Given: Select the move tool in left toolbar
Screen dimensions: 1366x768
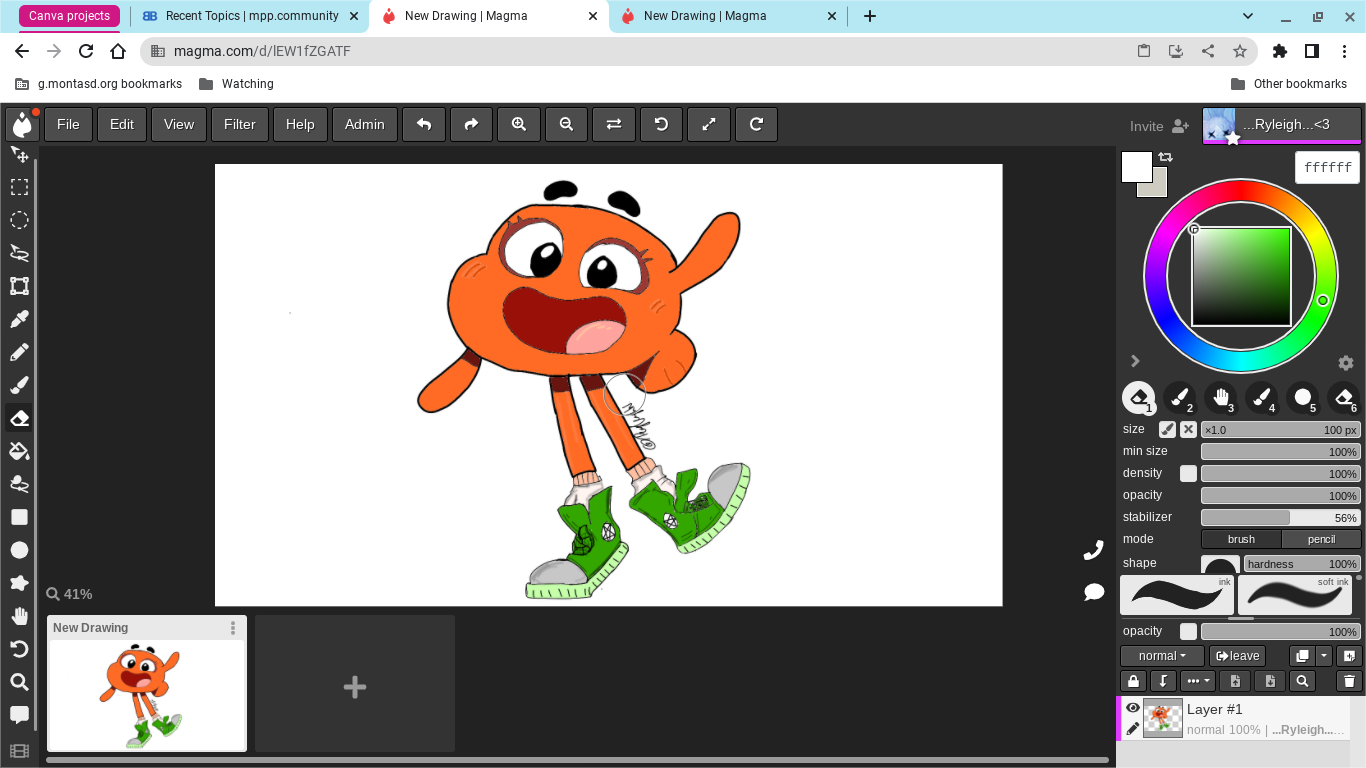Looking at the screenshot, I should pyautogui.click(x=19, y=154).
